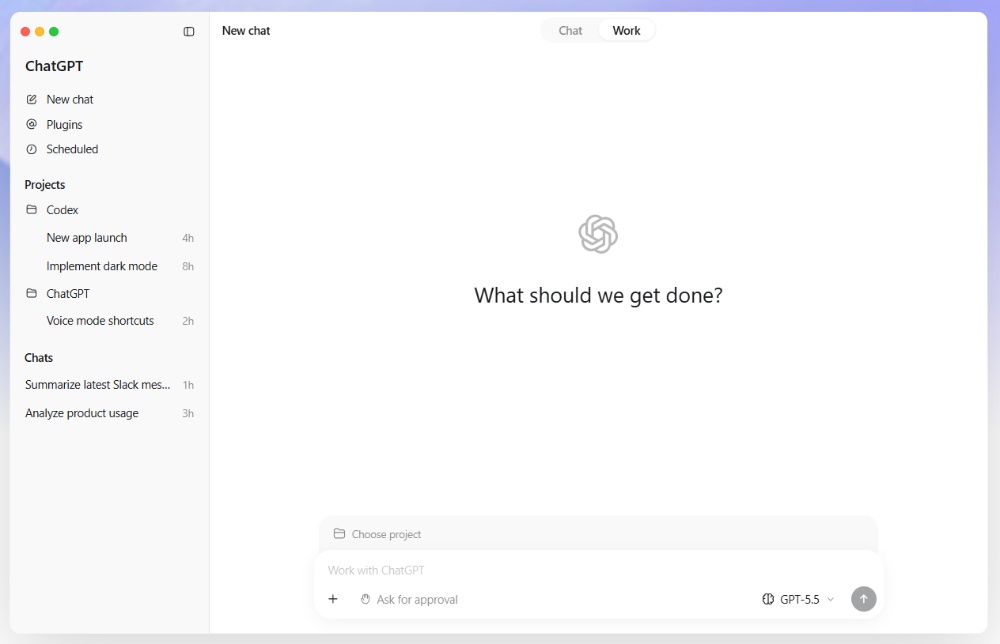Click the ChatGPT project folder icon

click(x=31, y=293)
